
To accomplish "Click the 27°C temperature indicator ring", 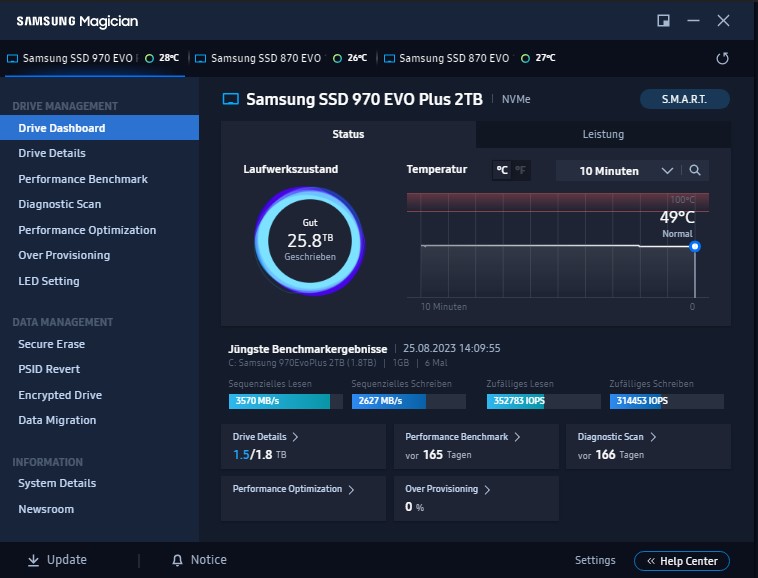I will tap(525, 58).
